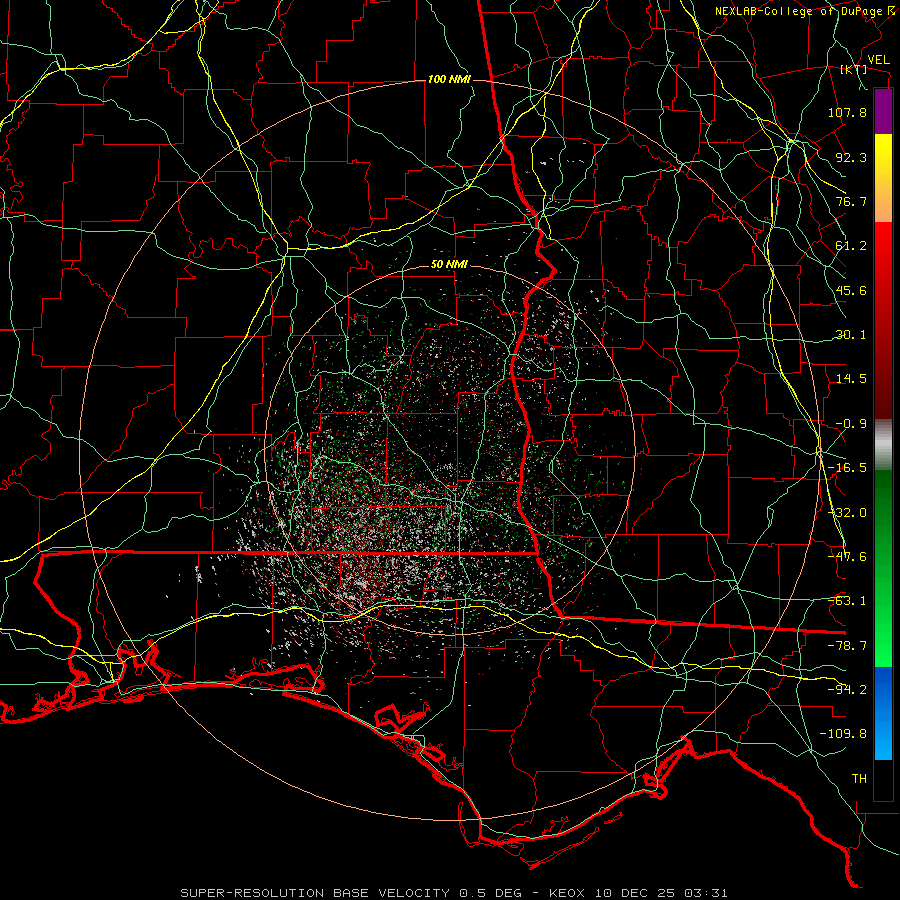Image resolution: width=900 pixels, height=900 pixels.
Task: Click the 92.3 velocity scale value
Action: (x=851, y=157)
